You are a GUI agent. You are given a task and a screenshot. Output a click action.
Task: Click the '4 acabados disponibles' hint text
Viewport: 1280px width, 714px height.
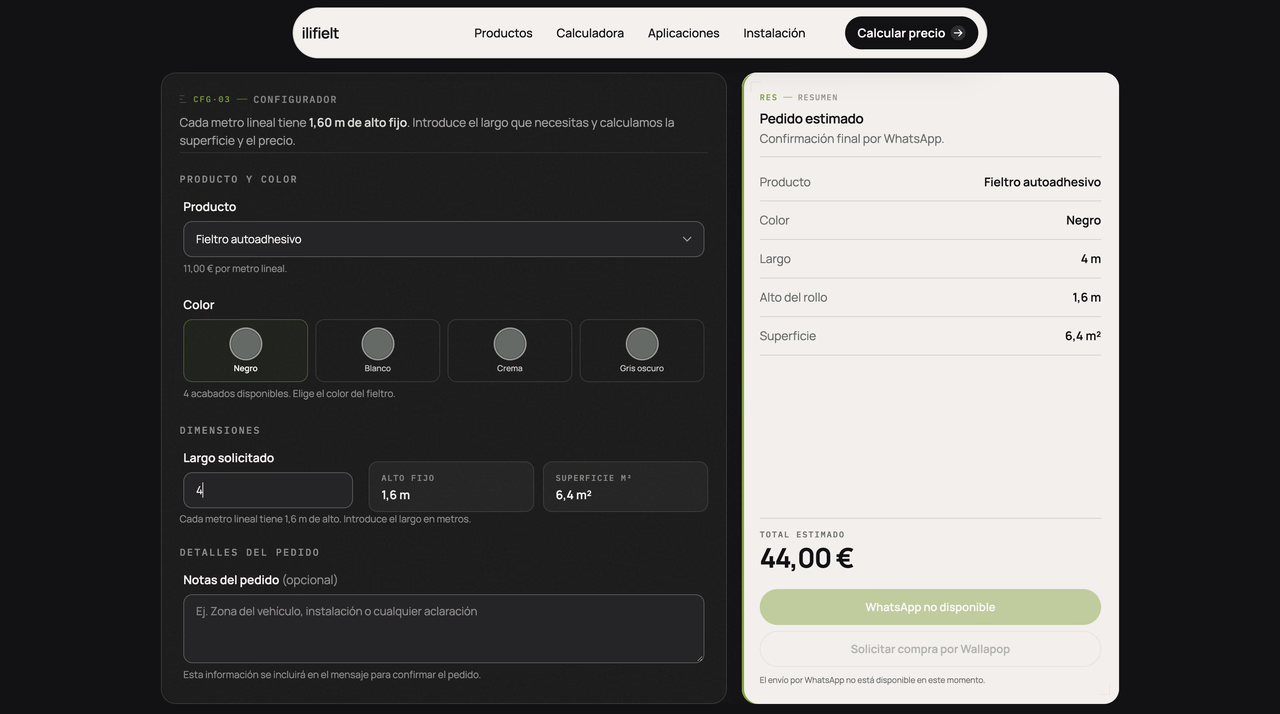289,394
